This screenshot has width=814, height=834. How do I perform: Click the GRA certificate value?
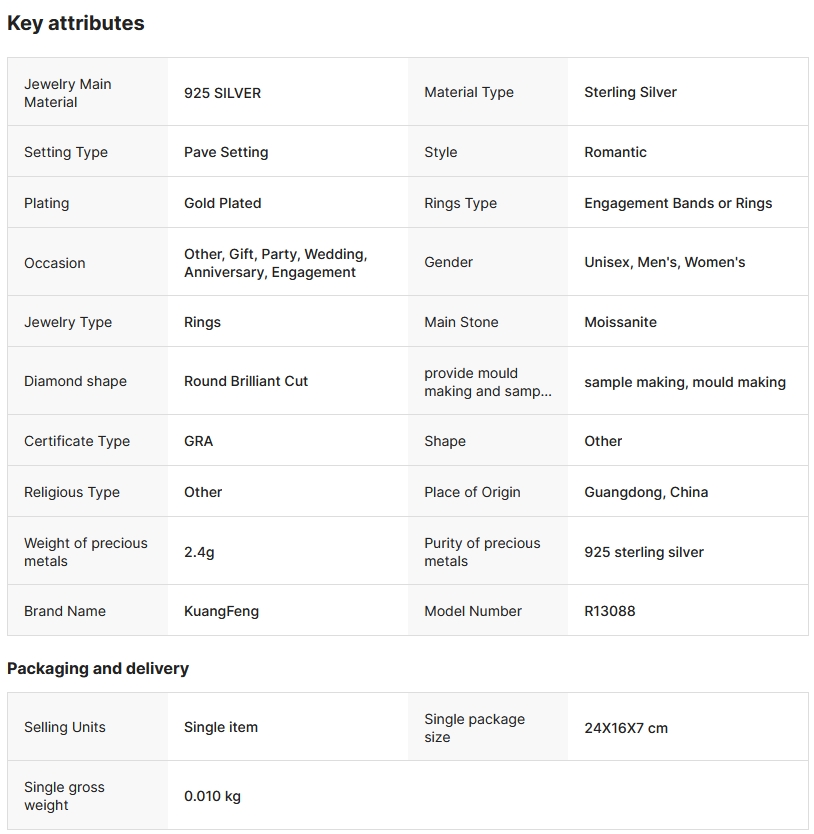tap(198, 441)
